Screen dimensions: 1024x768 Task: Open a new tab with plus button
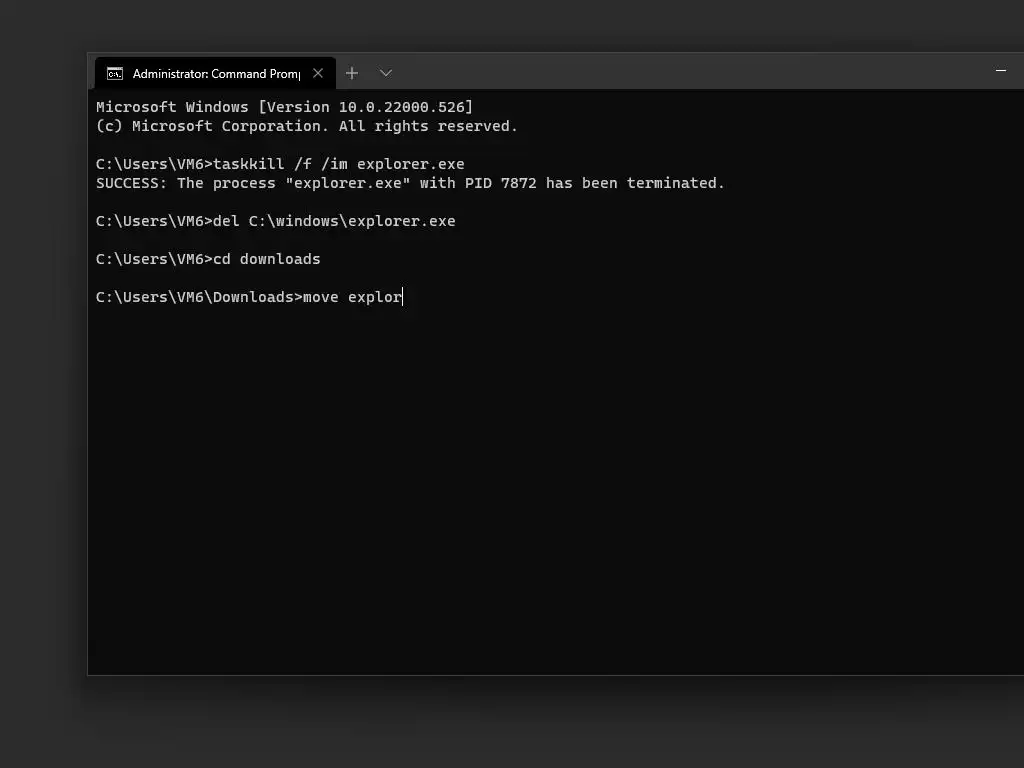(352, 73)
